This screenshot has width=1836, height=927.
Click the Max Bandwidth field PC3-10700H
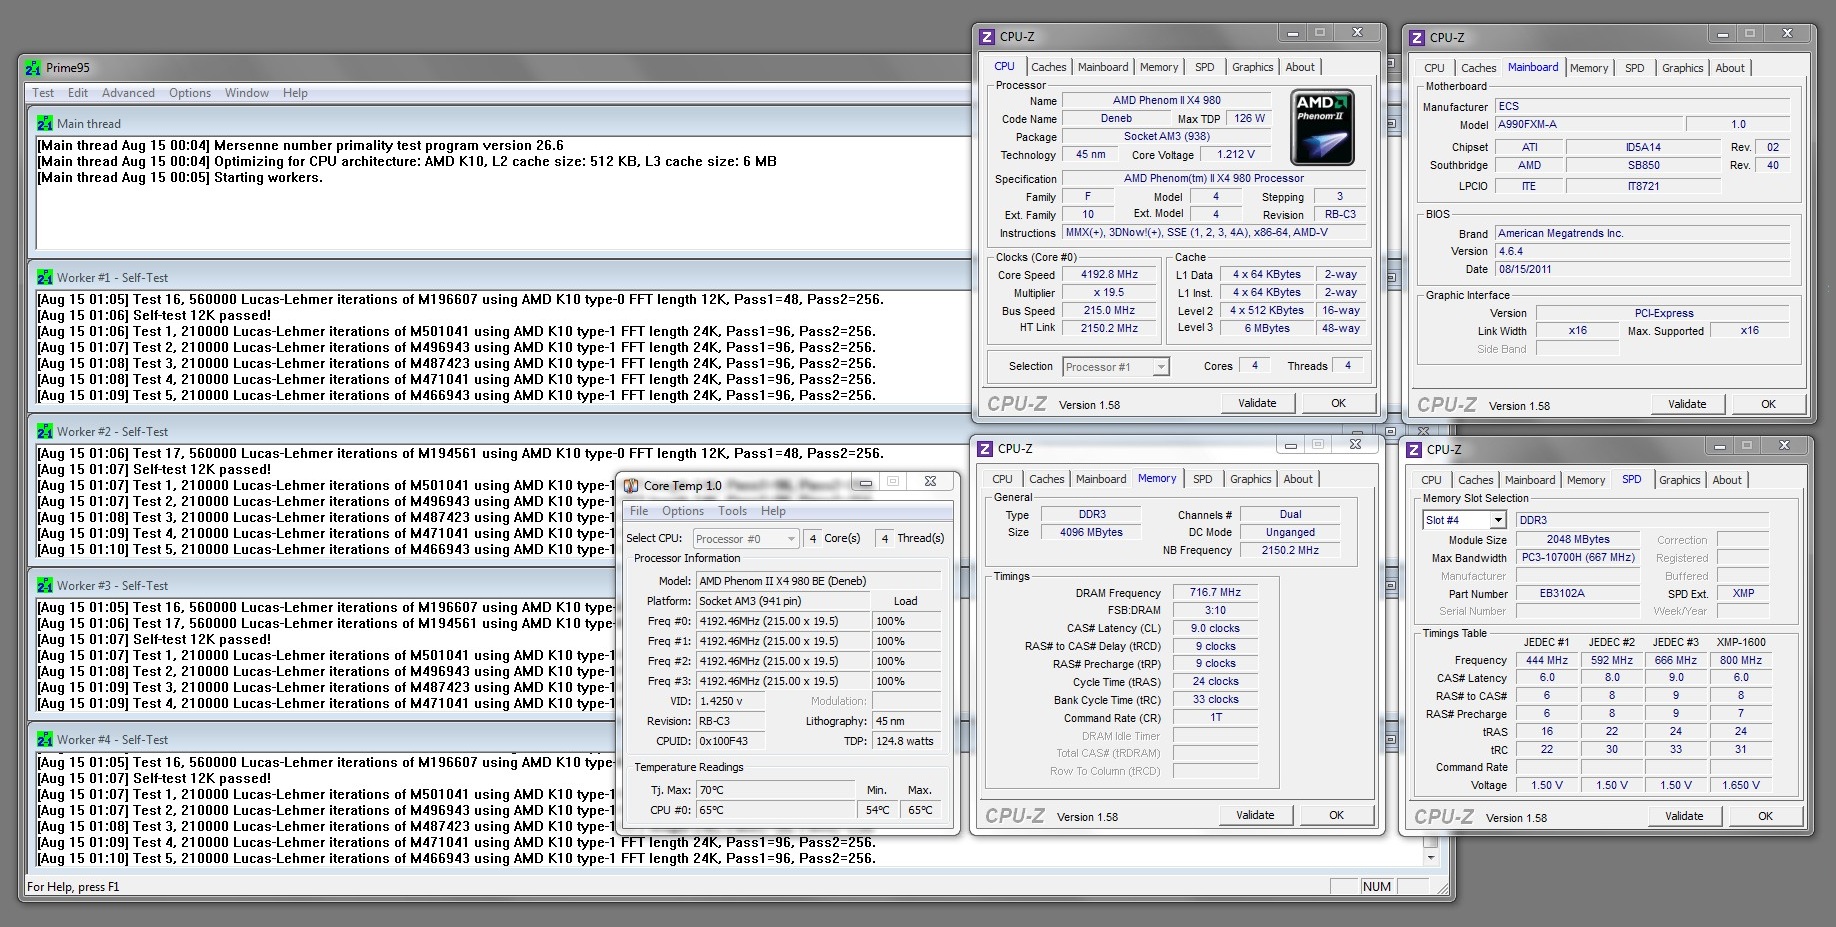[1578, 557]
